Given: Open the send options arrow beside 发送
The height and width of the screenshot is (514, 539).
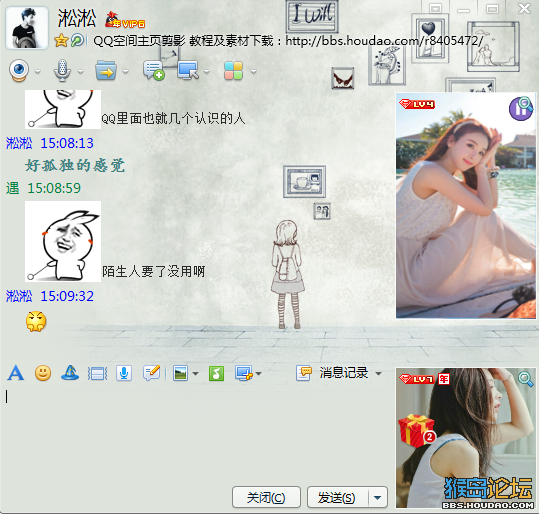Looking at the screenshot, I should pos(378,497).
